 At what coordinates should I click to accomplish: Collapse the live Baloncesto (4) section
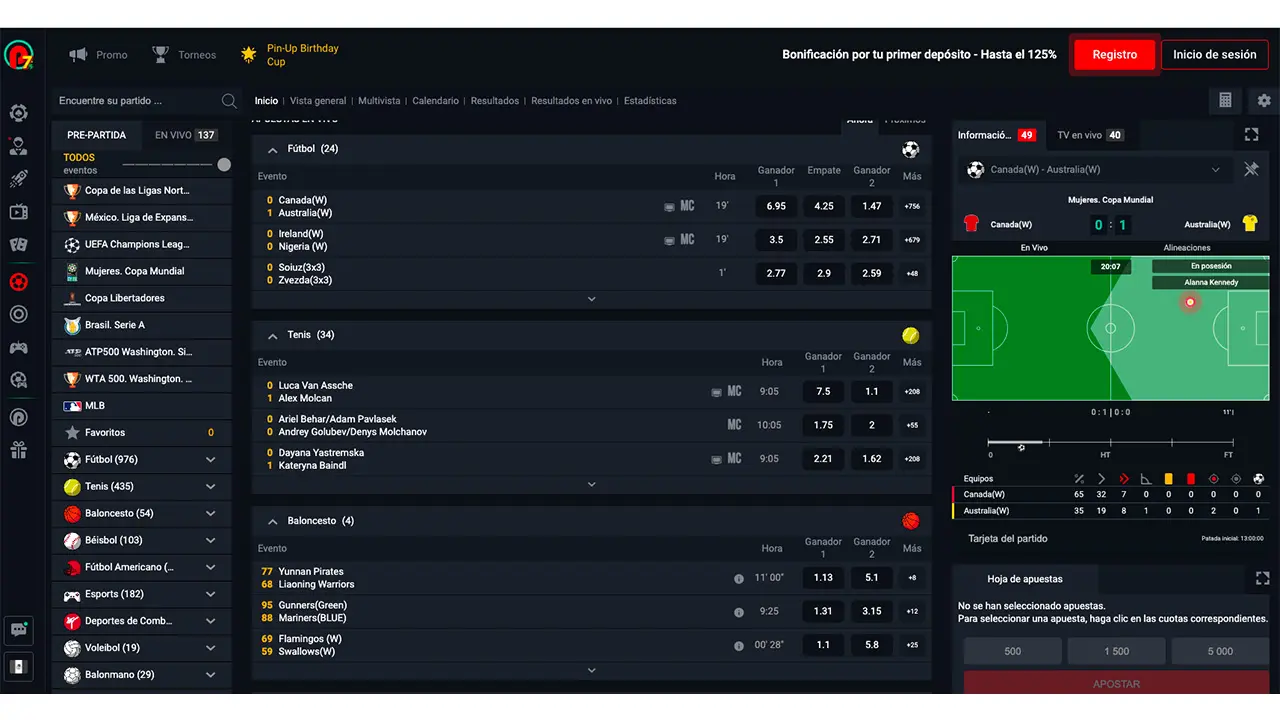tap(272, 522)
